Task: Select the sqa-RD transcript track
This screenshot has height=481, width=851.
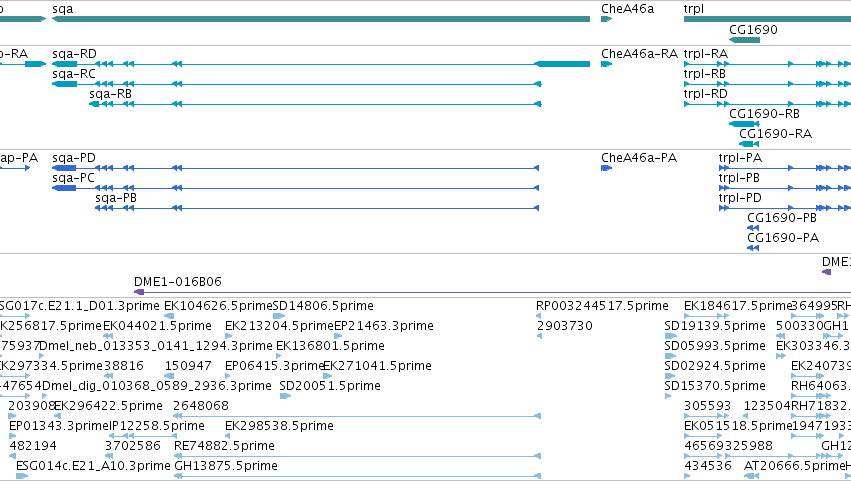Action: (321, 64)
